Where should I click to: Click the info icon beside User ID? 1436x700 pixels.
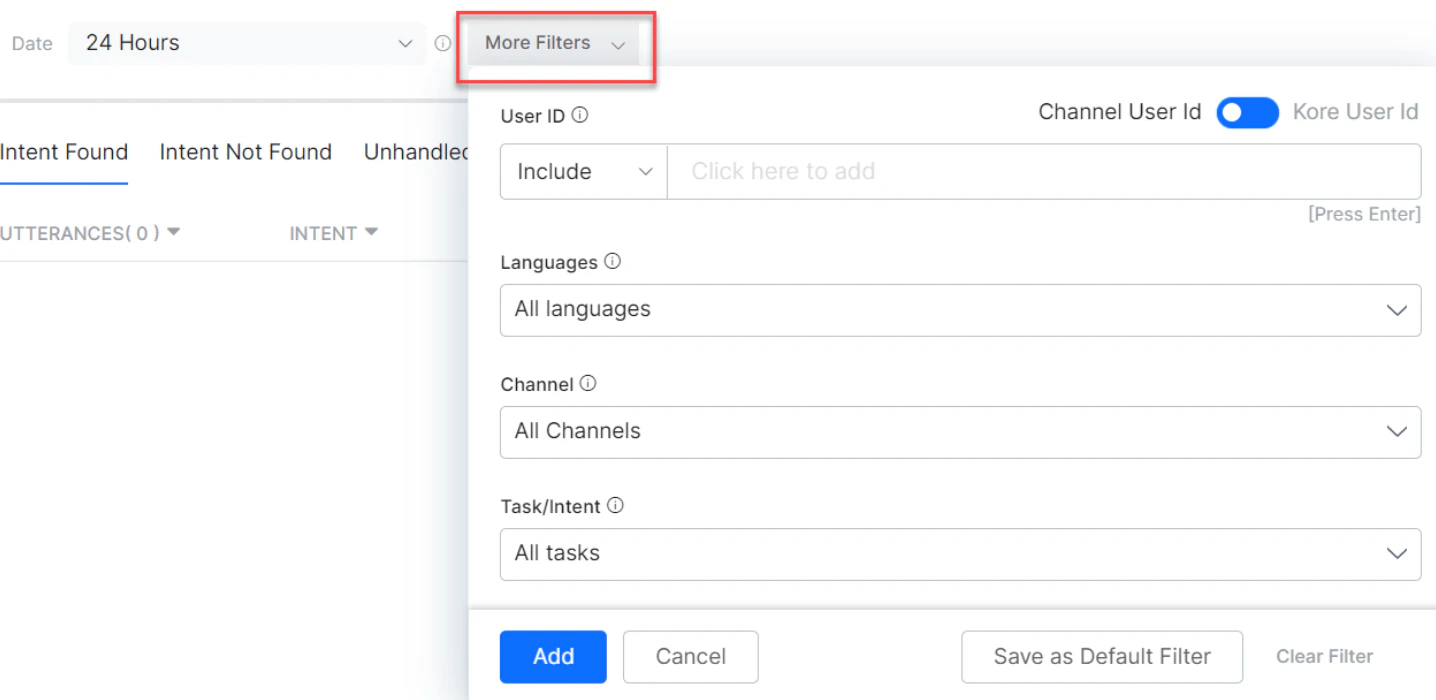pyautogui.click(x=582, y=115)
